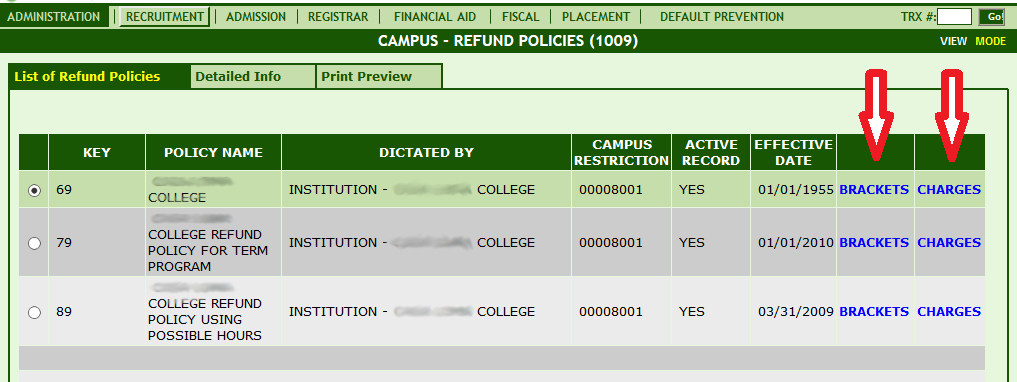Viewport: 1017px width, 382px height.
Task: Open BRACKETS link for policy 69
Action: tap(874, 190)
